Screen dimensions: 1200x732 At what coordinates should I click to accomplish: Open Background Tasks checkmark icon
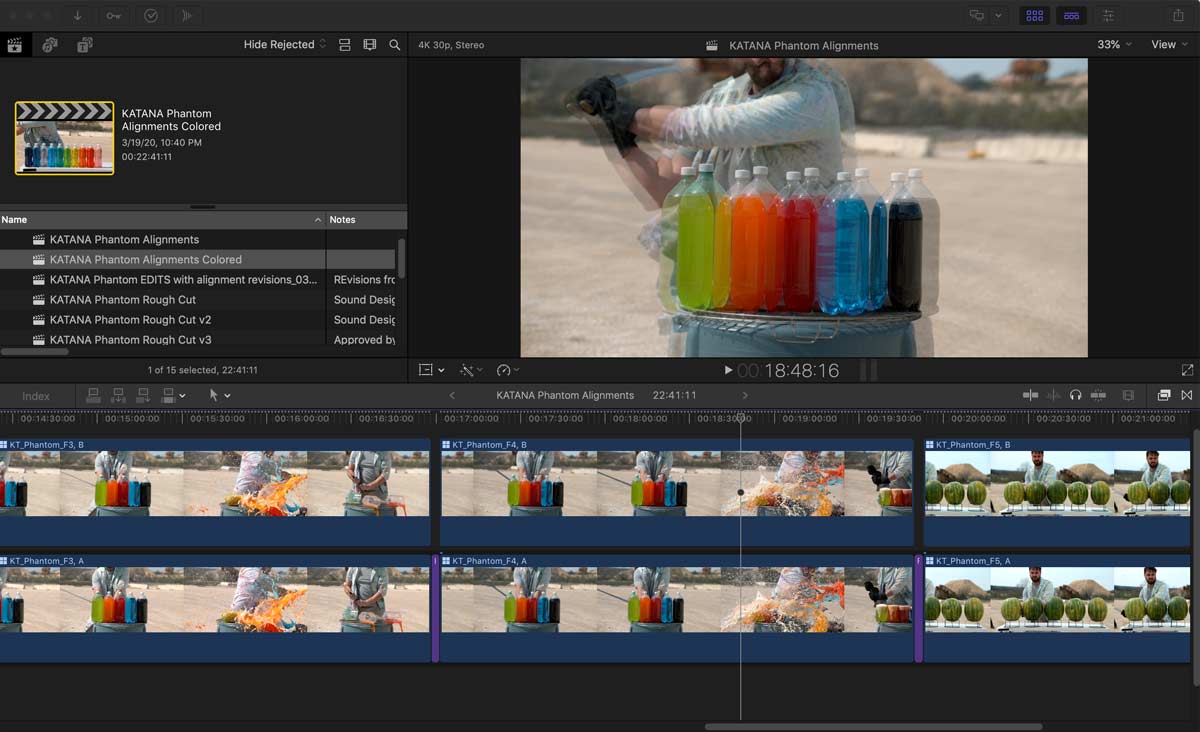(x=150, y=15)
